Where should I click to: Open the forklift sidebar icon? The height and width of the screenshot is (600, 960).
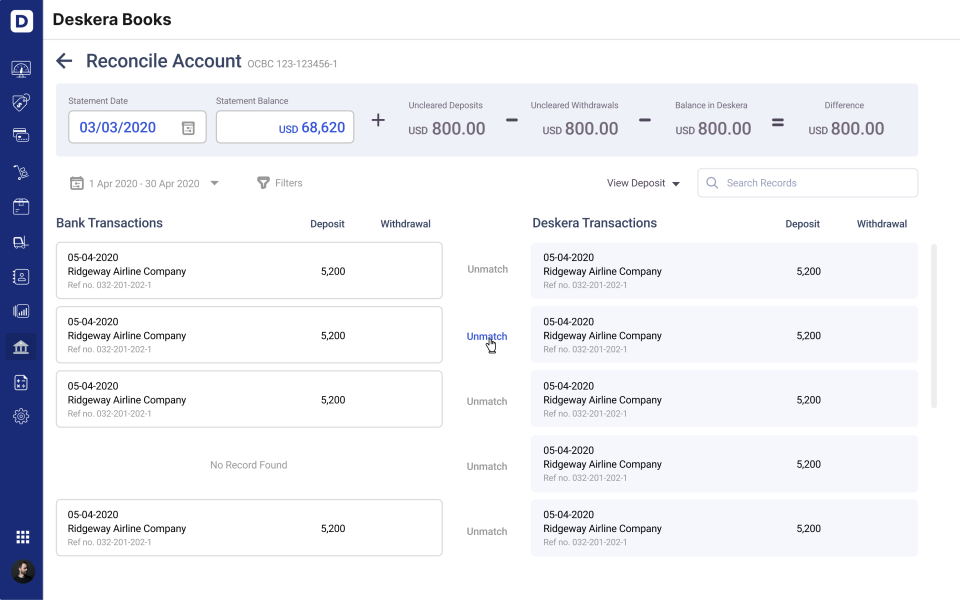point(21,242)
